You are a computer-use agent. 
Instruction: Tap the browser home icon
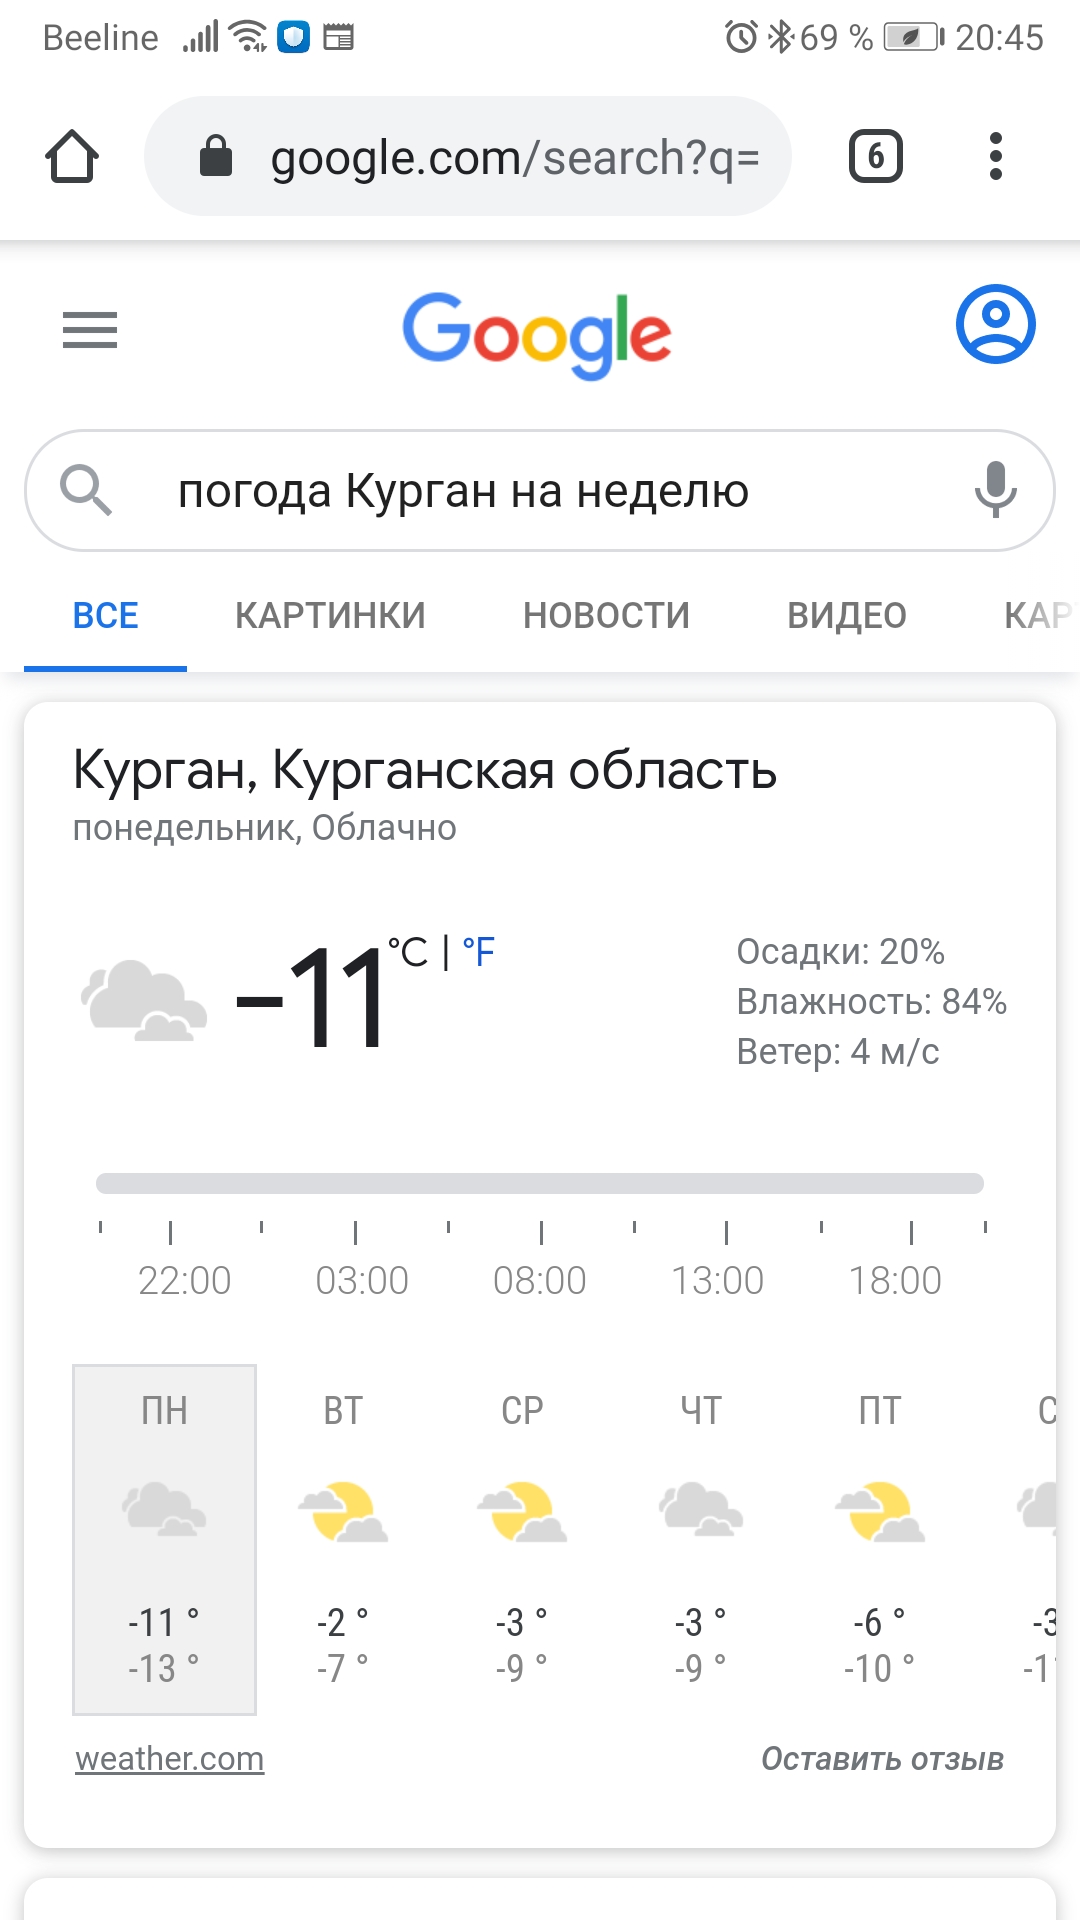pos(72,157)
